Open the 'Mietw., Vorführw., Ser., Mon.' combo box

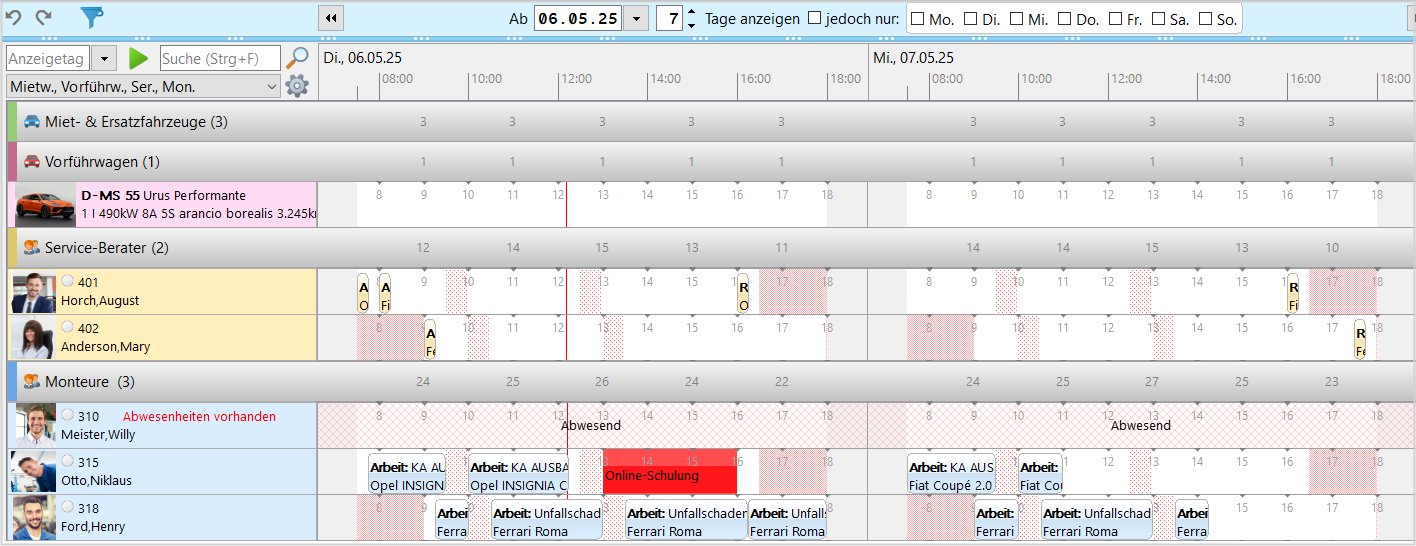click(143, 87)
